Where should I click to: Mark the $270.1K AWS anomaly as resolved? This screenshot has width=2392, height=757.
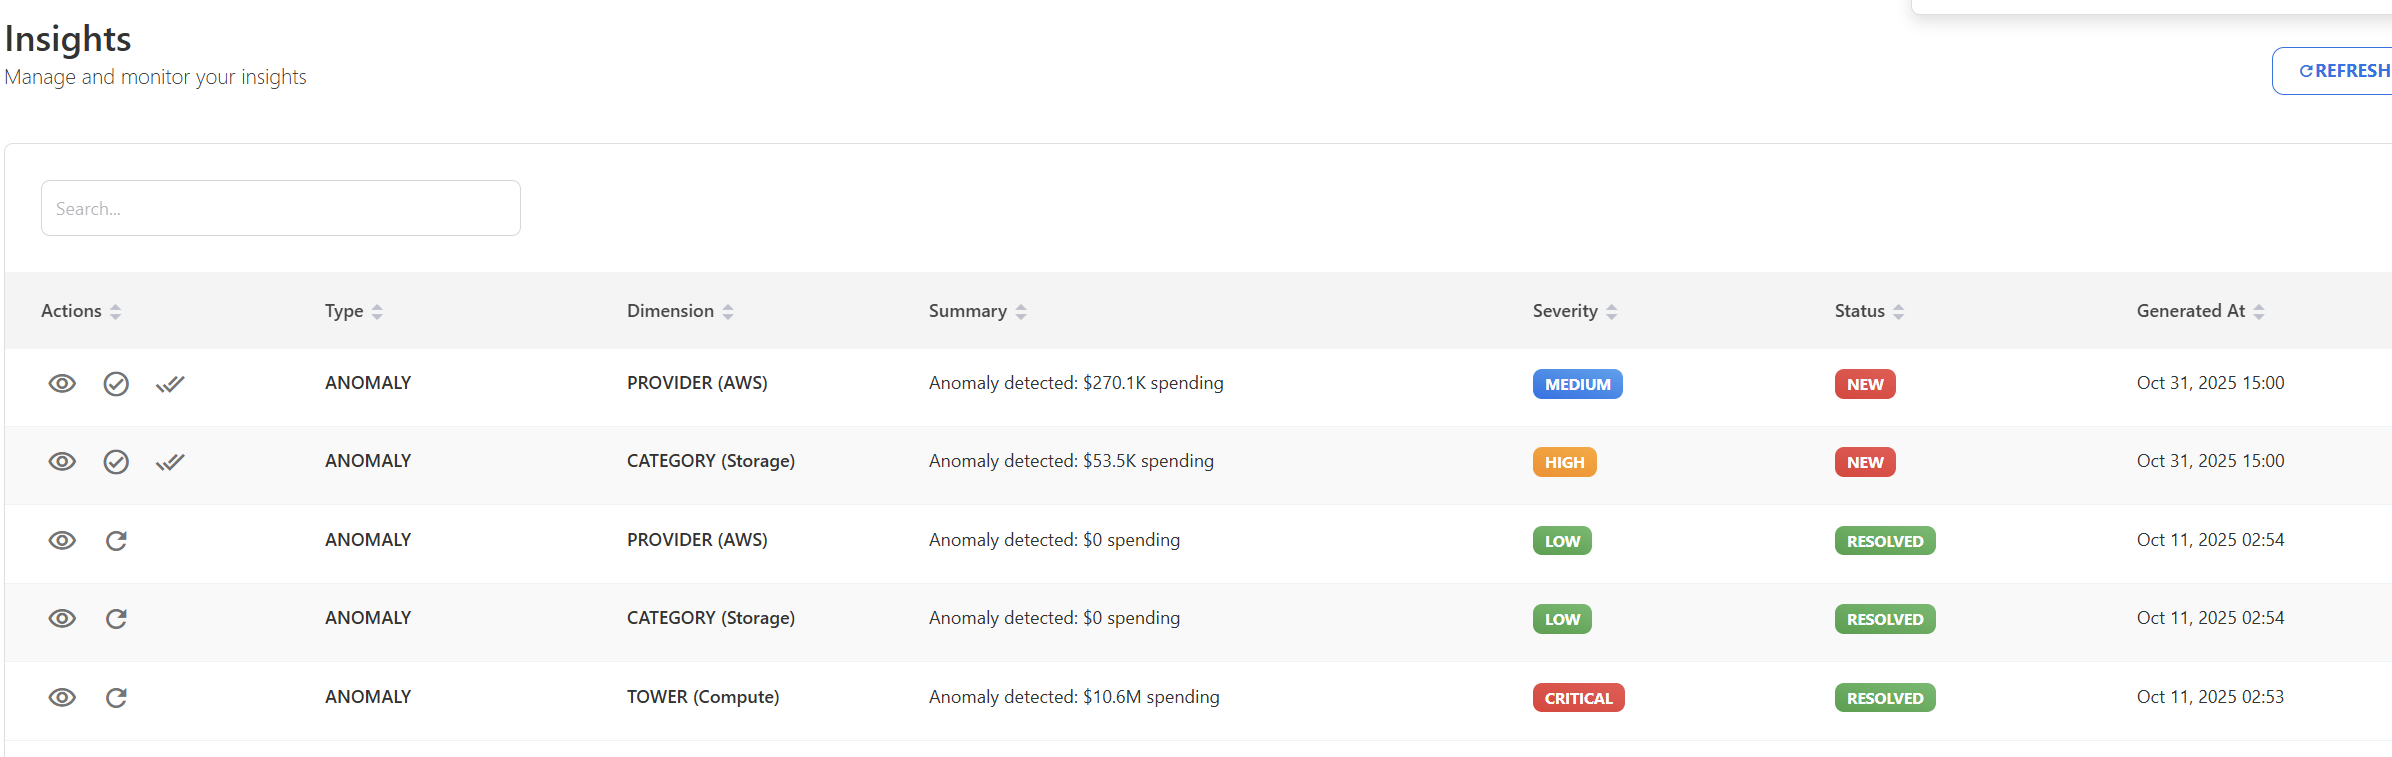[116, 384]
